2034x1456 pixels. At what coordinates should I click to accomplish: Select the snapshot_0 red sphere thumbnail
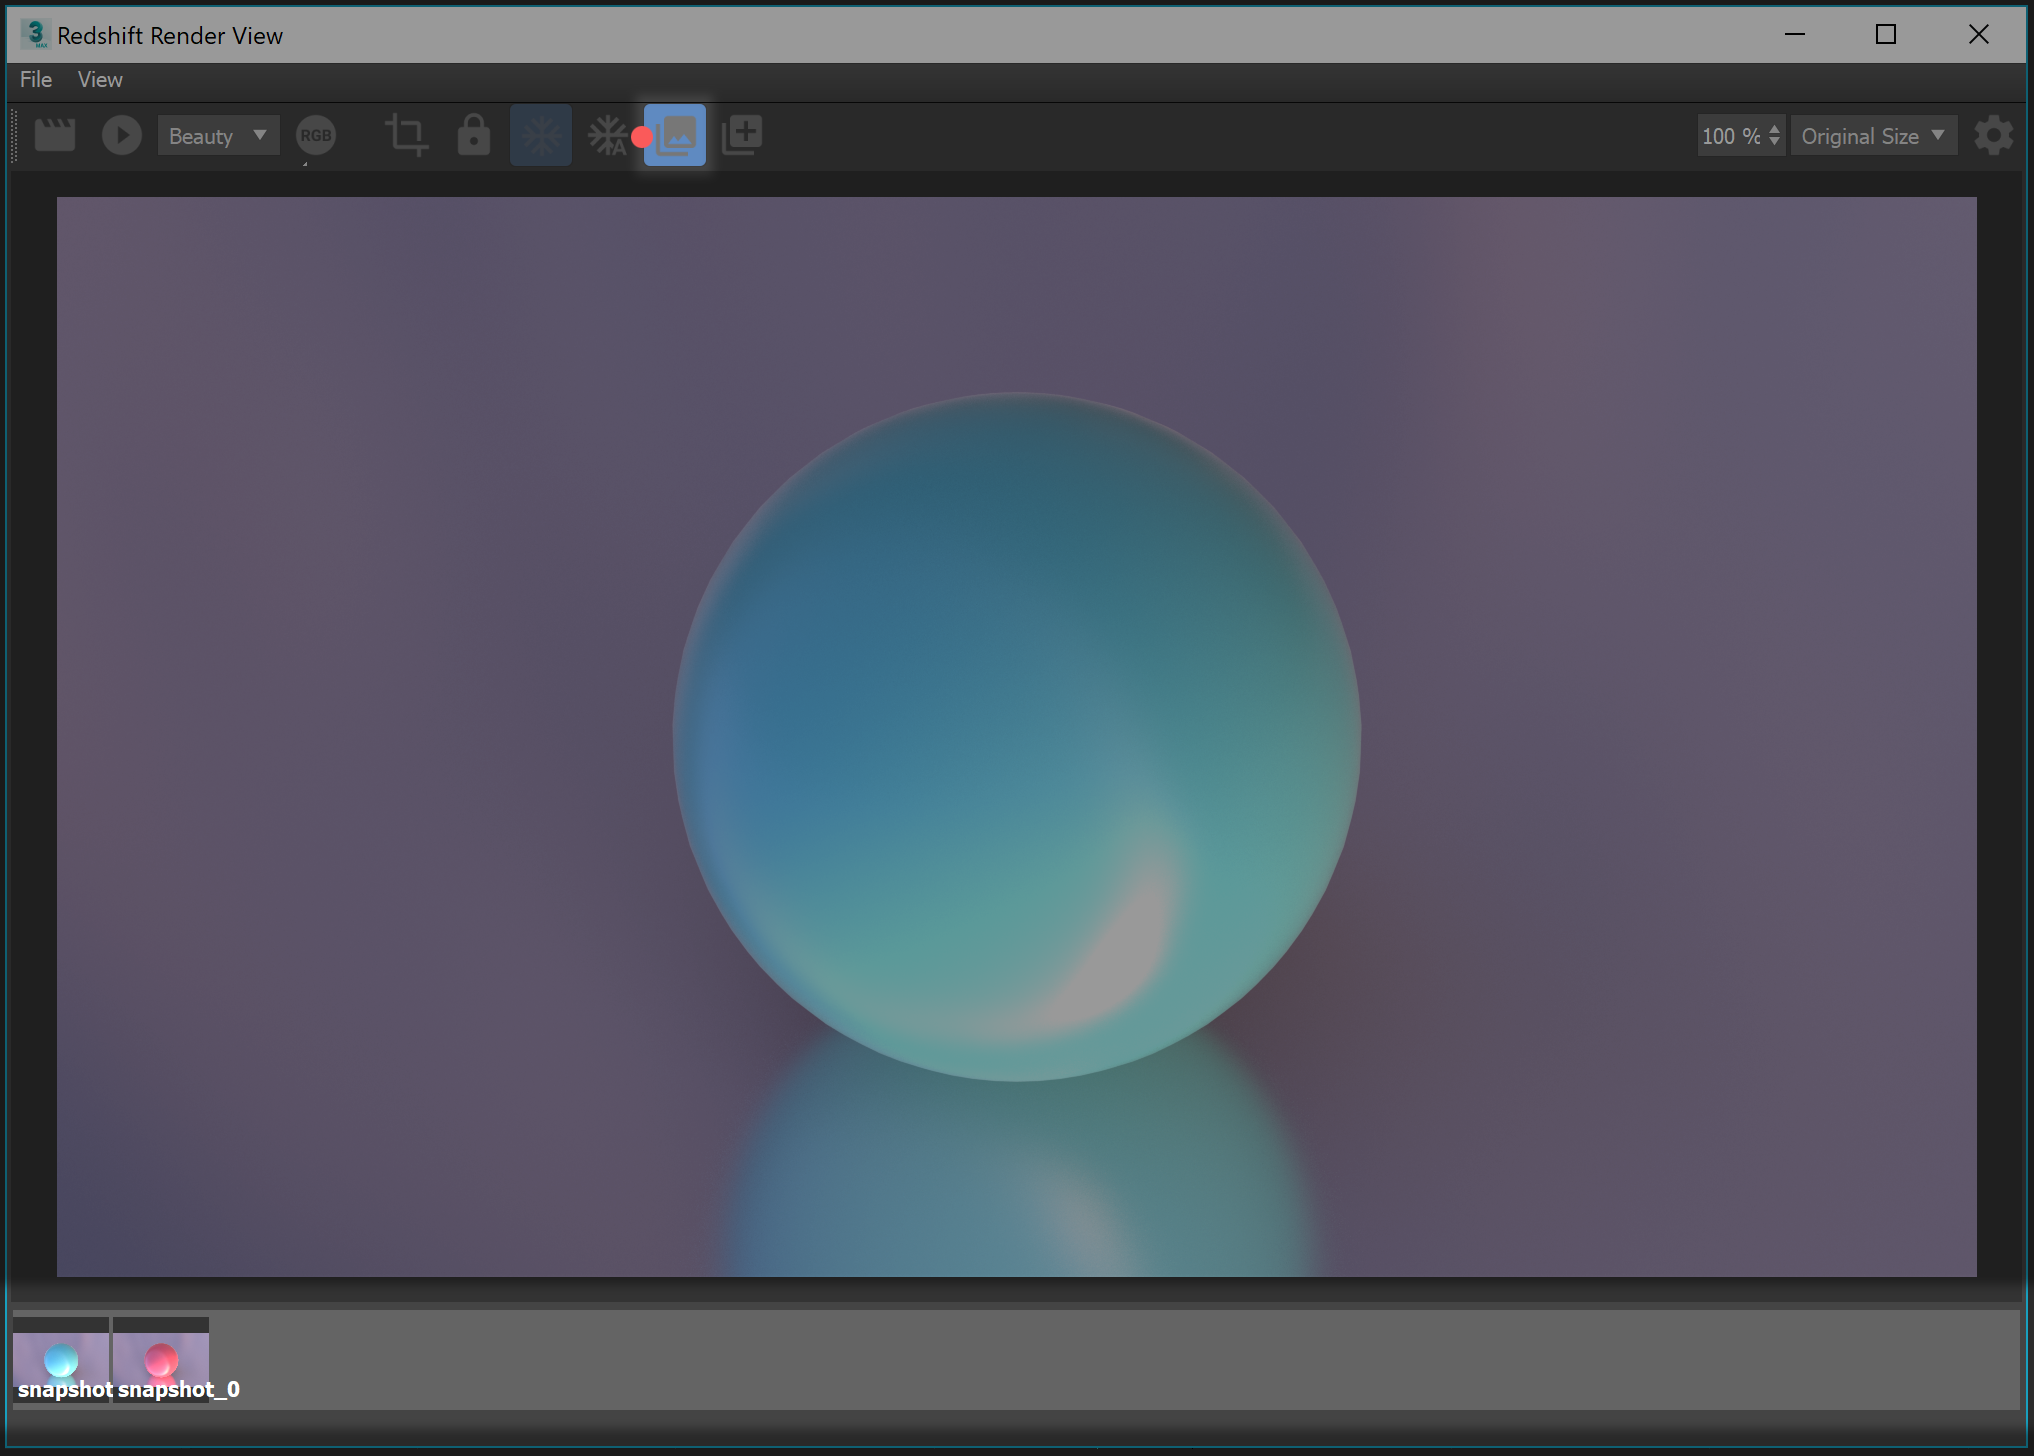pos(161,1360)
